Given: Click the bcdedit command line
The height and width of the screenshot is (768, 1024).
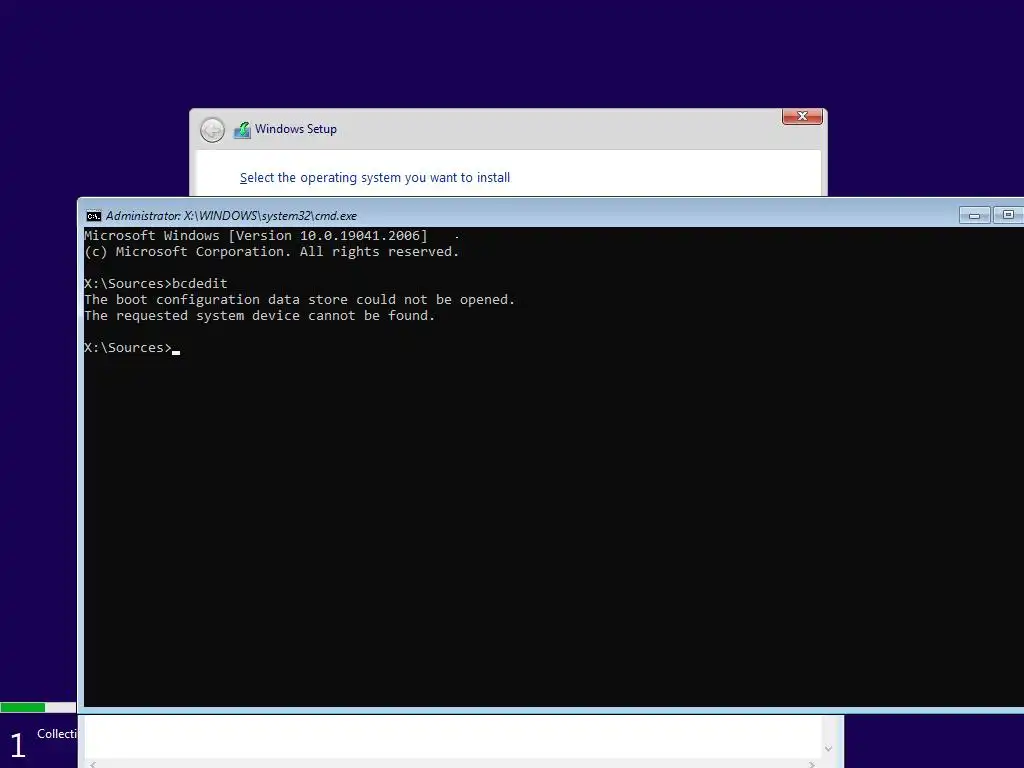Looking at the screenshot, I should pos(156,283).
